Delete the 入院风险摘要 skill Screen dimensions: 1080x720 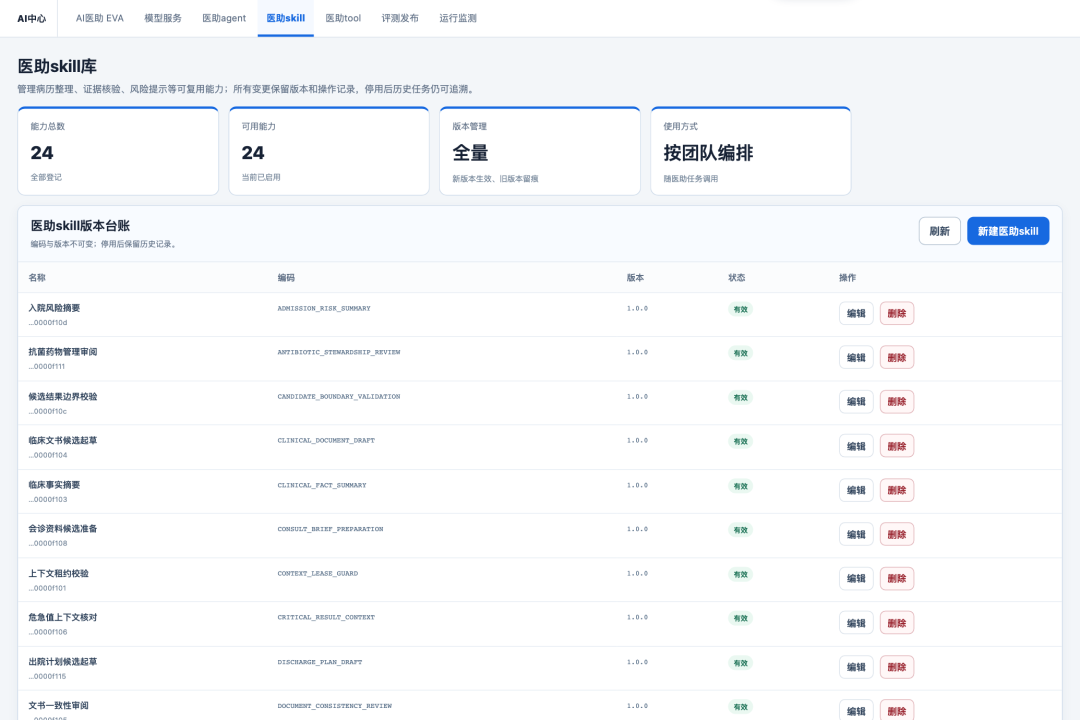click(897, 313)
